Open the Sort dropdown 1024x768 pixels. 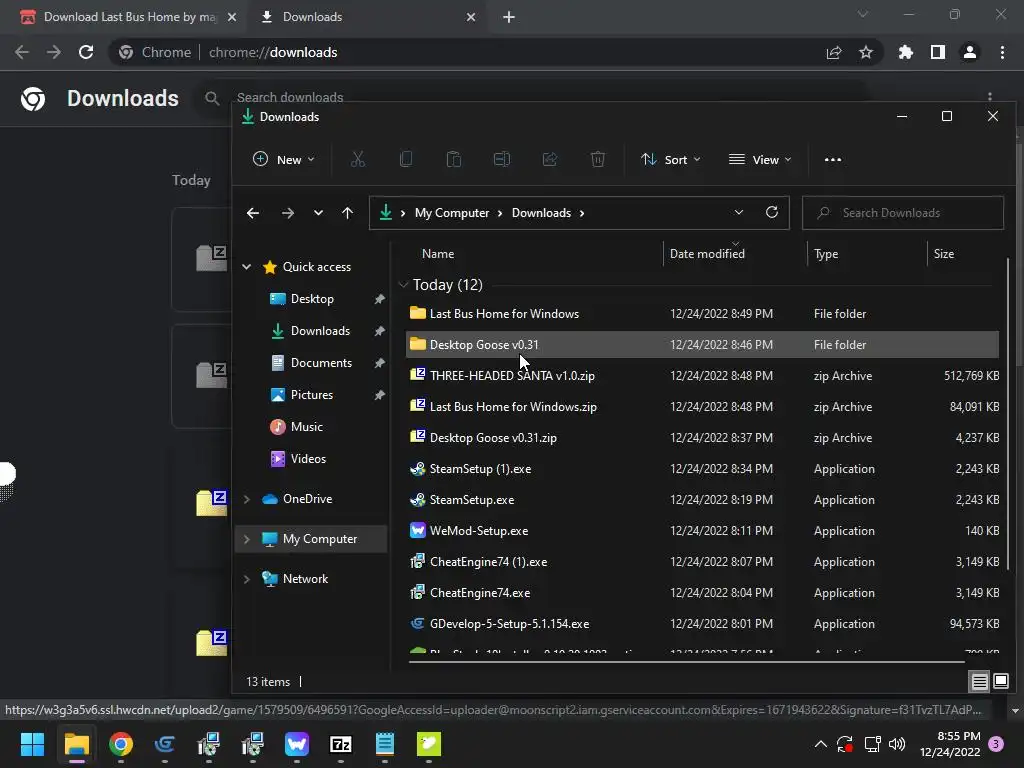671,159
